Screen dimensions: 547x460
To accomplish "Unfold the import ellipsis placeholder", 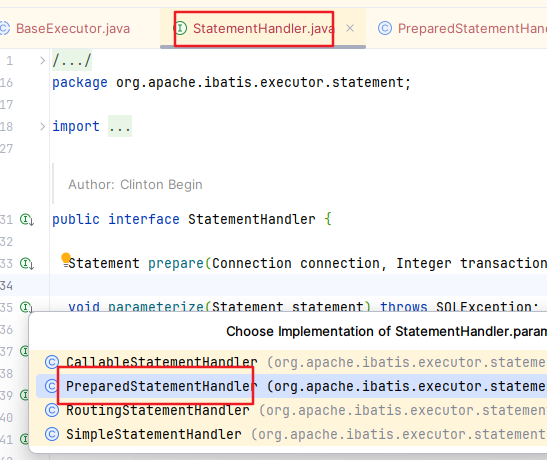I will (120, 126).
